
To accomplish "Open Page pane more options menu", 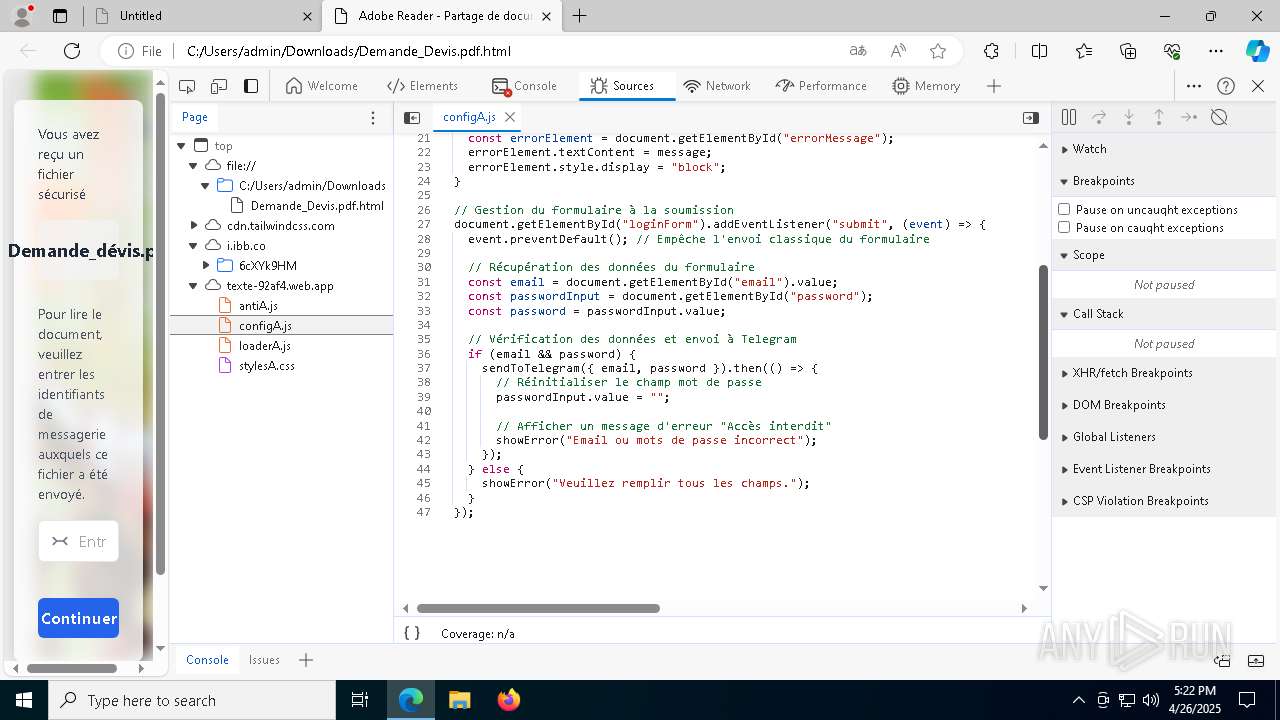I will (x=373, y=117).
